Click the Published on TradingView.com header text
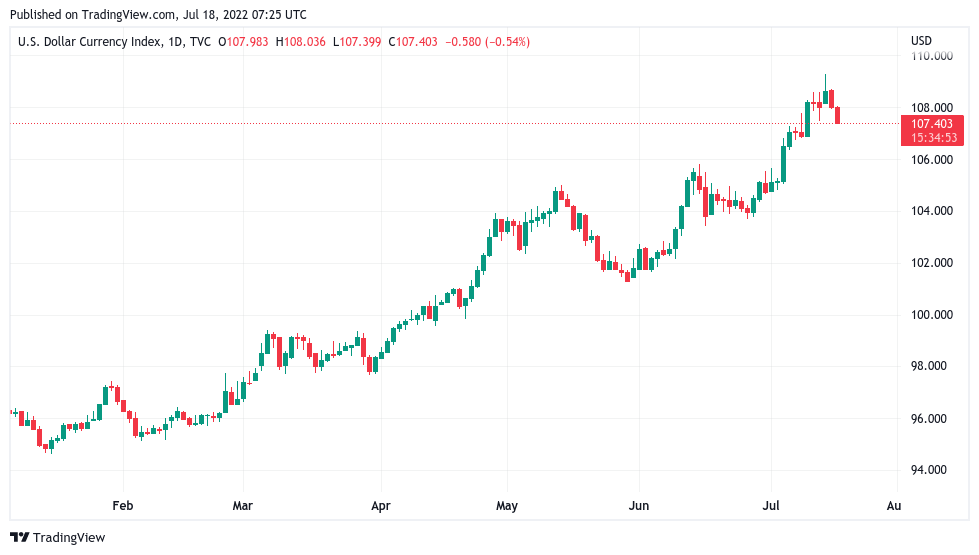Viewport: 979px width, 555px height. coord(156,15)
